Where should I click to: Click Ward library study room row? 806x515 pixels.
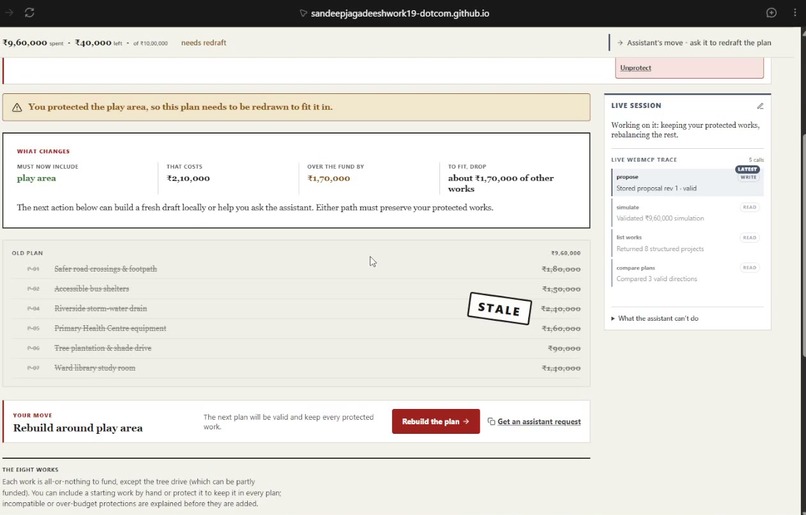click(x=296, y=368)
